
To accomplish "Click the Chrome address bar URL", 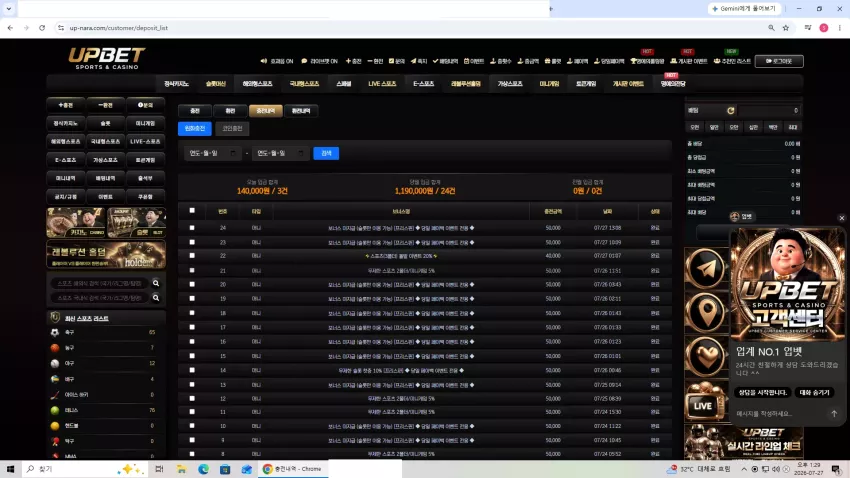I will [119, 28].
